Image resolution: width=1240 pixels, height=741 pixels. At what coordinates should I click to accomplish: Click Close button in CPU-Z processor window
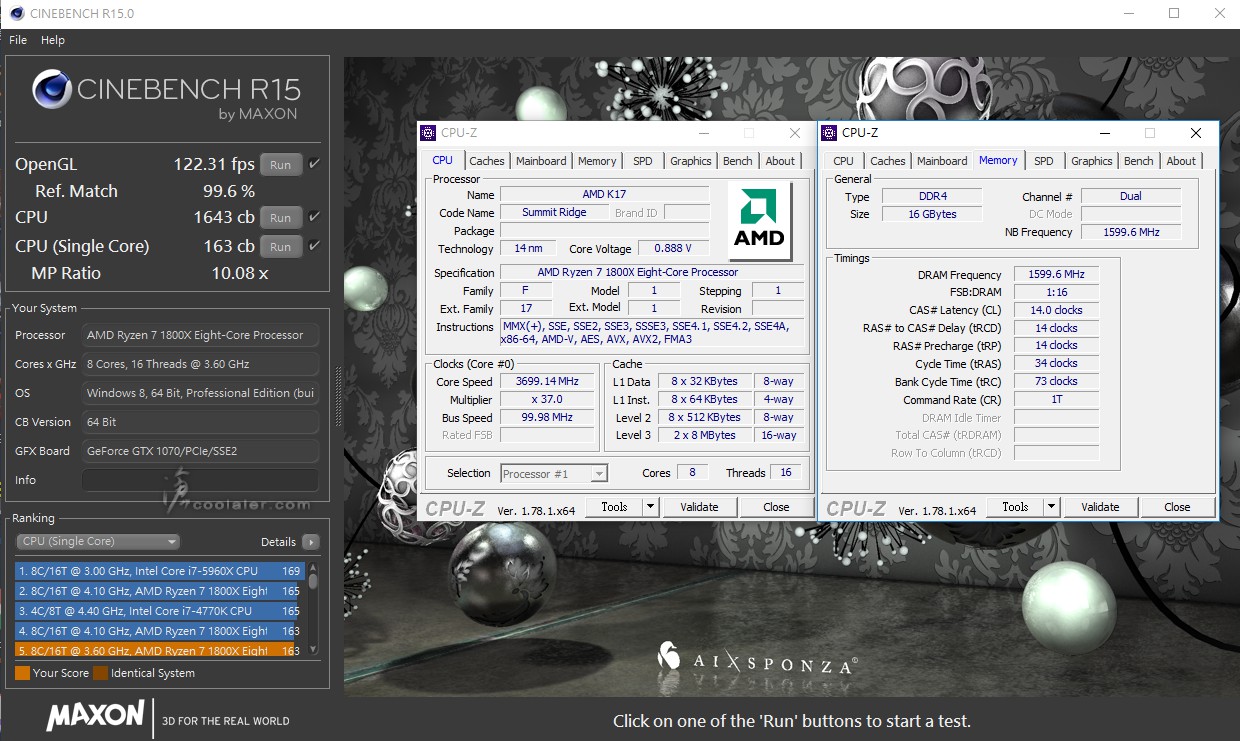click(777, 507)
